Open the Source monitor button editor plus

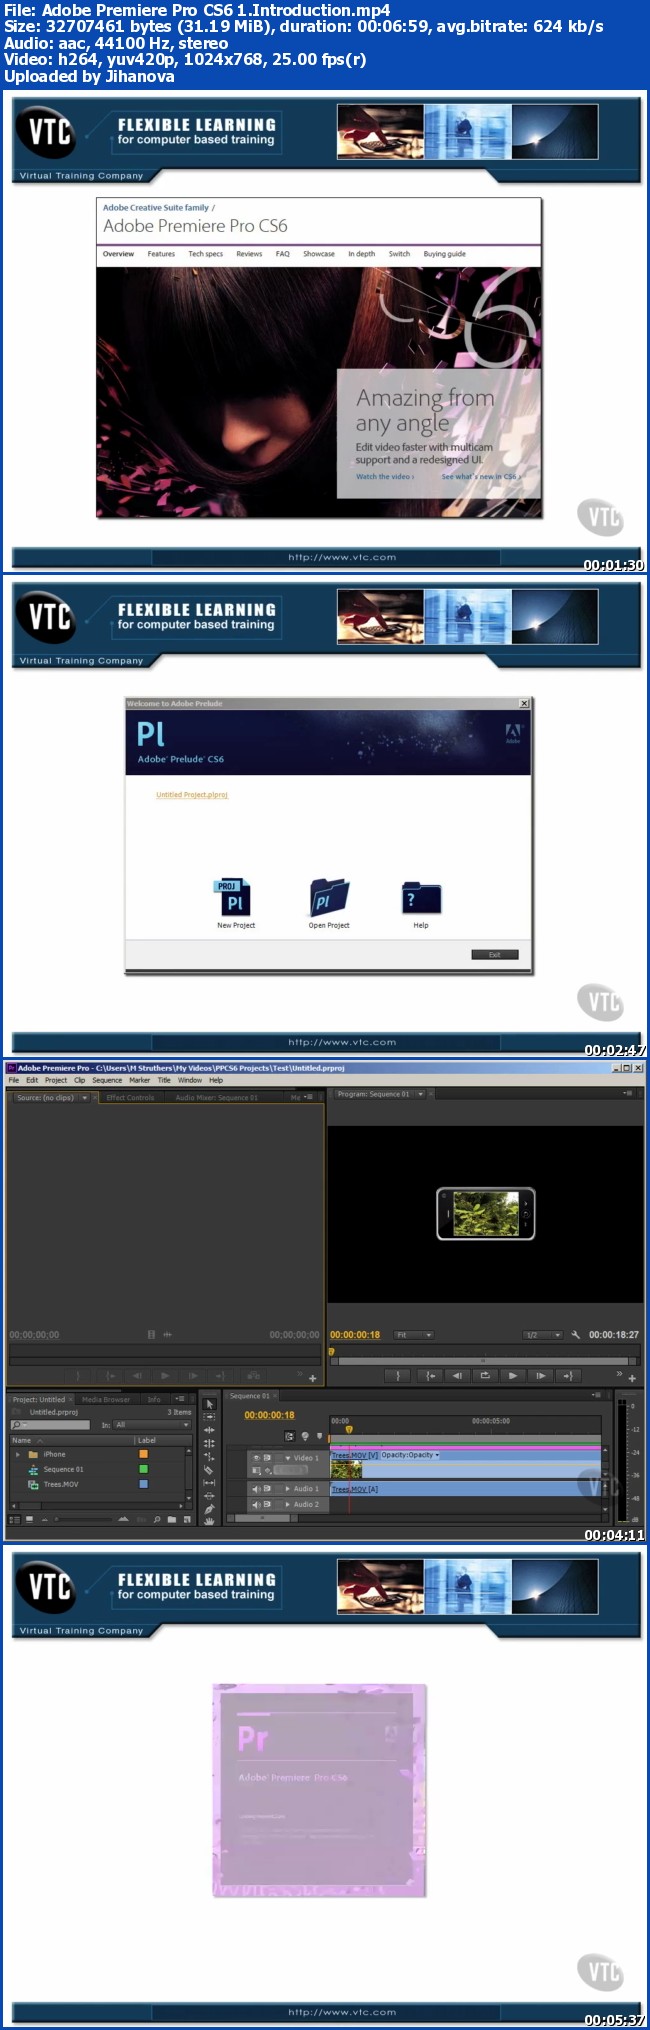pyautogui.click(x=312, y=1378)
